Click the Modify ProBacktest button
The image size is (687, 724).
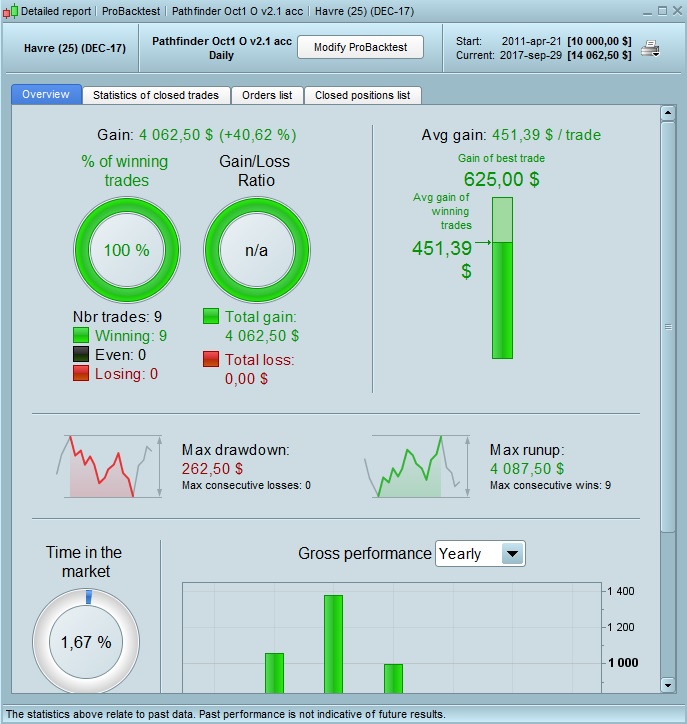click(x=361, y=47)
